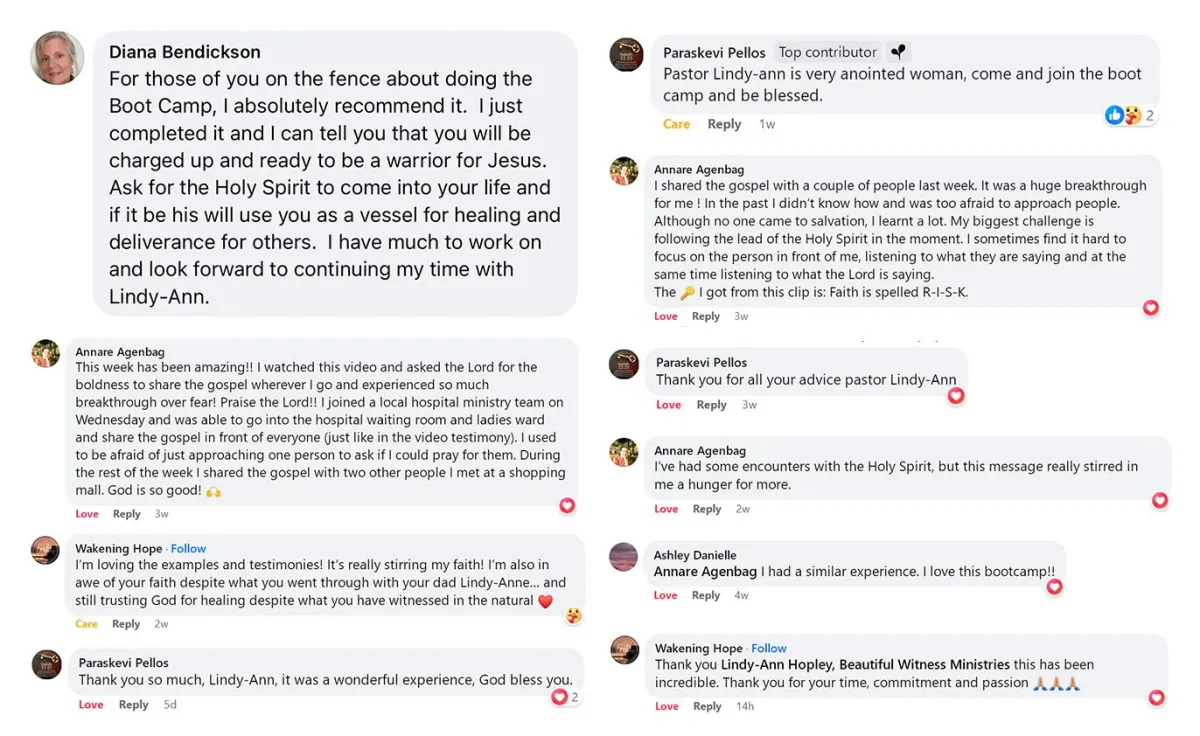1200x736 pixels.
Task: Click the 14h timestamp on Wakening Hope's comment
Action: tap(744, 706)
